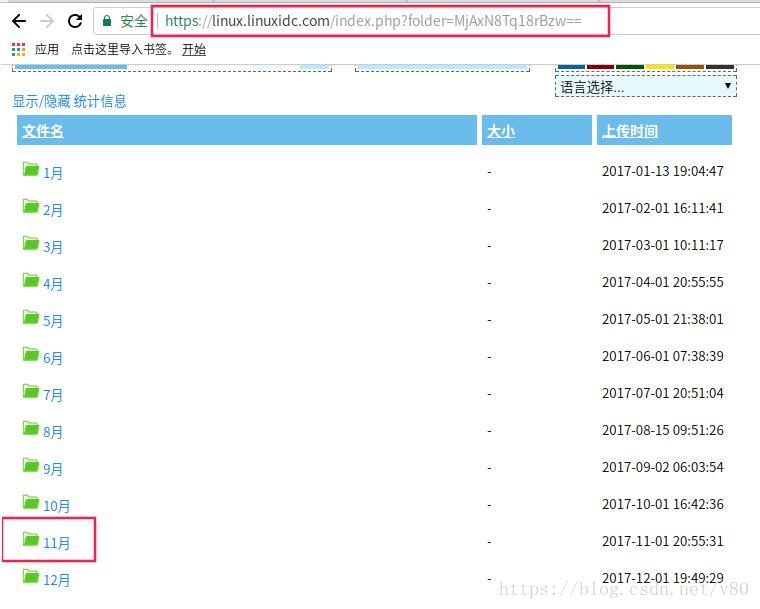Screen dimensions: 760x609
Task: Click the folder icon beside 11月
Action: [x=31, y=539]
